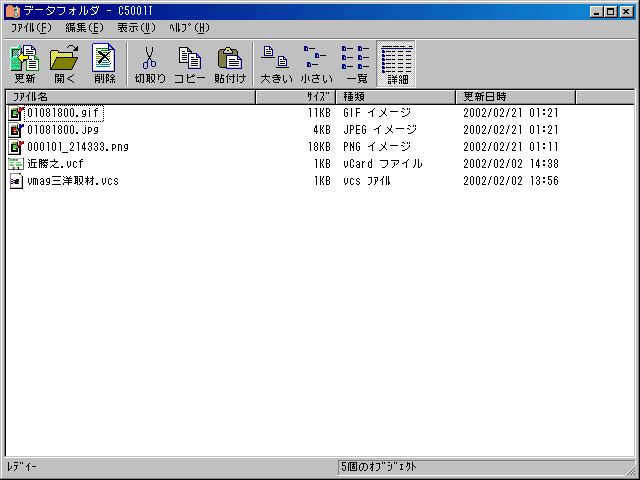This screenshot has width=640, height=480.
Task: Sort by ファイル名 column header
Action: click(130, 97)
